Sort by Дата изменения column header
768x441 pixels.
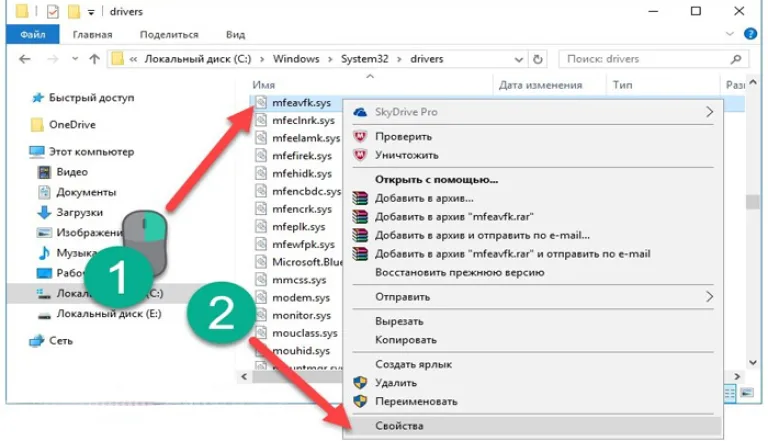click(x=540, y=85)
